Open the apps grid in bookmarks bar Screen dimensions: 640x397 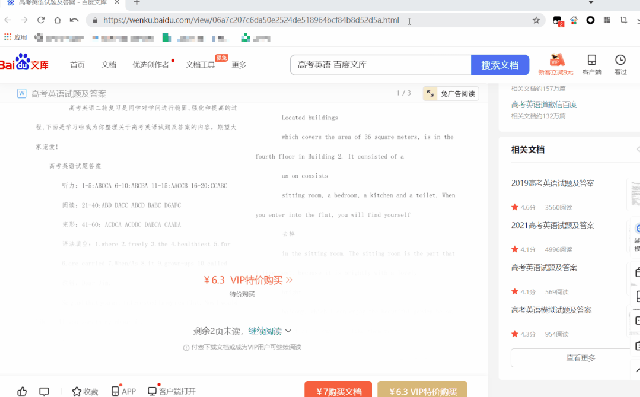[7, 37]
